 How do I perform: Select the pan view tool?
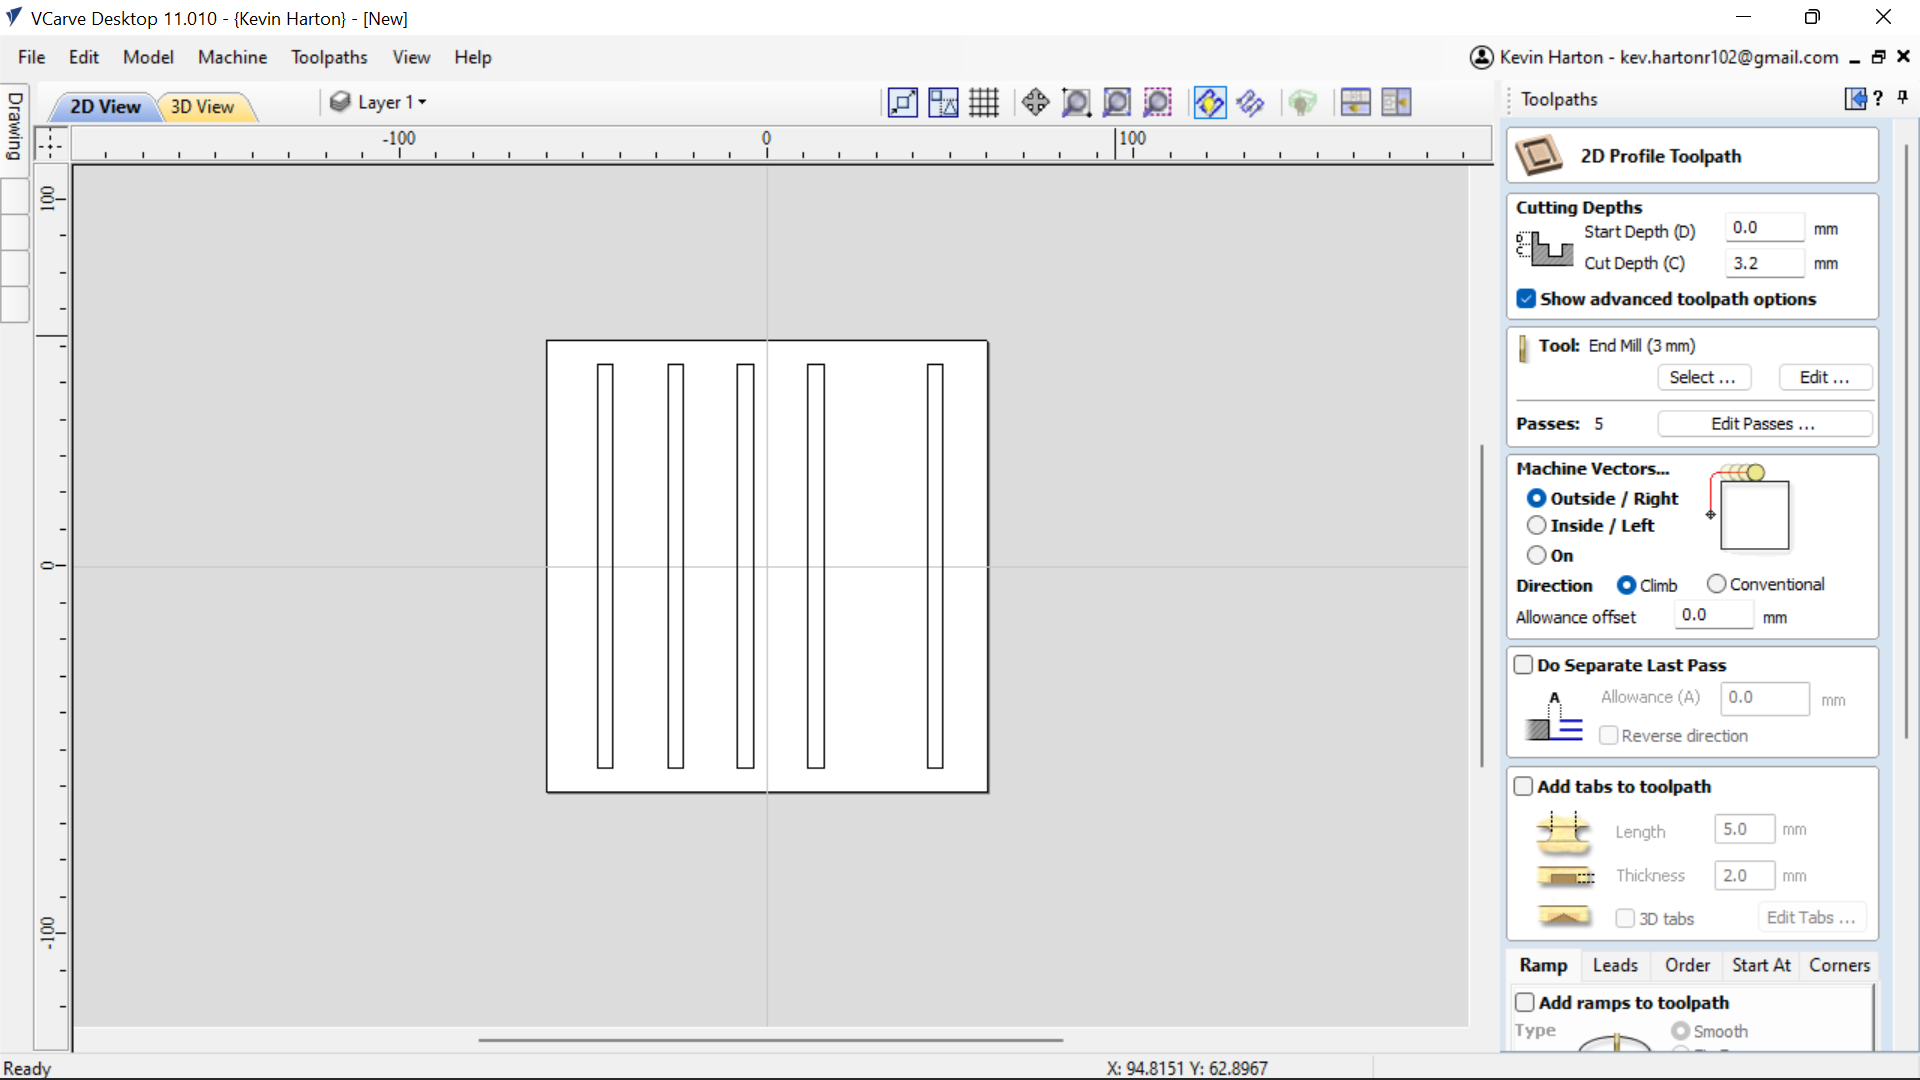(x=1035, y=103)
